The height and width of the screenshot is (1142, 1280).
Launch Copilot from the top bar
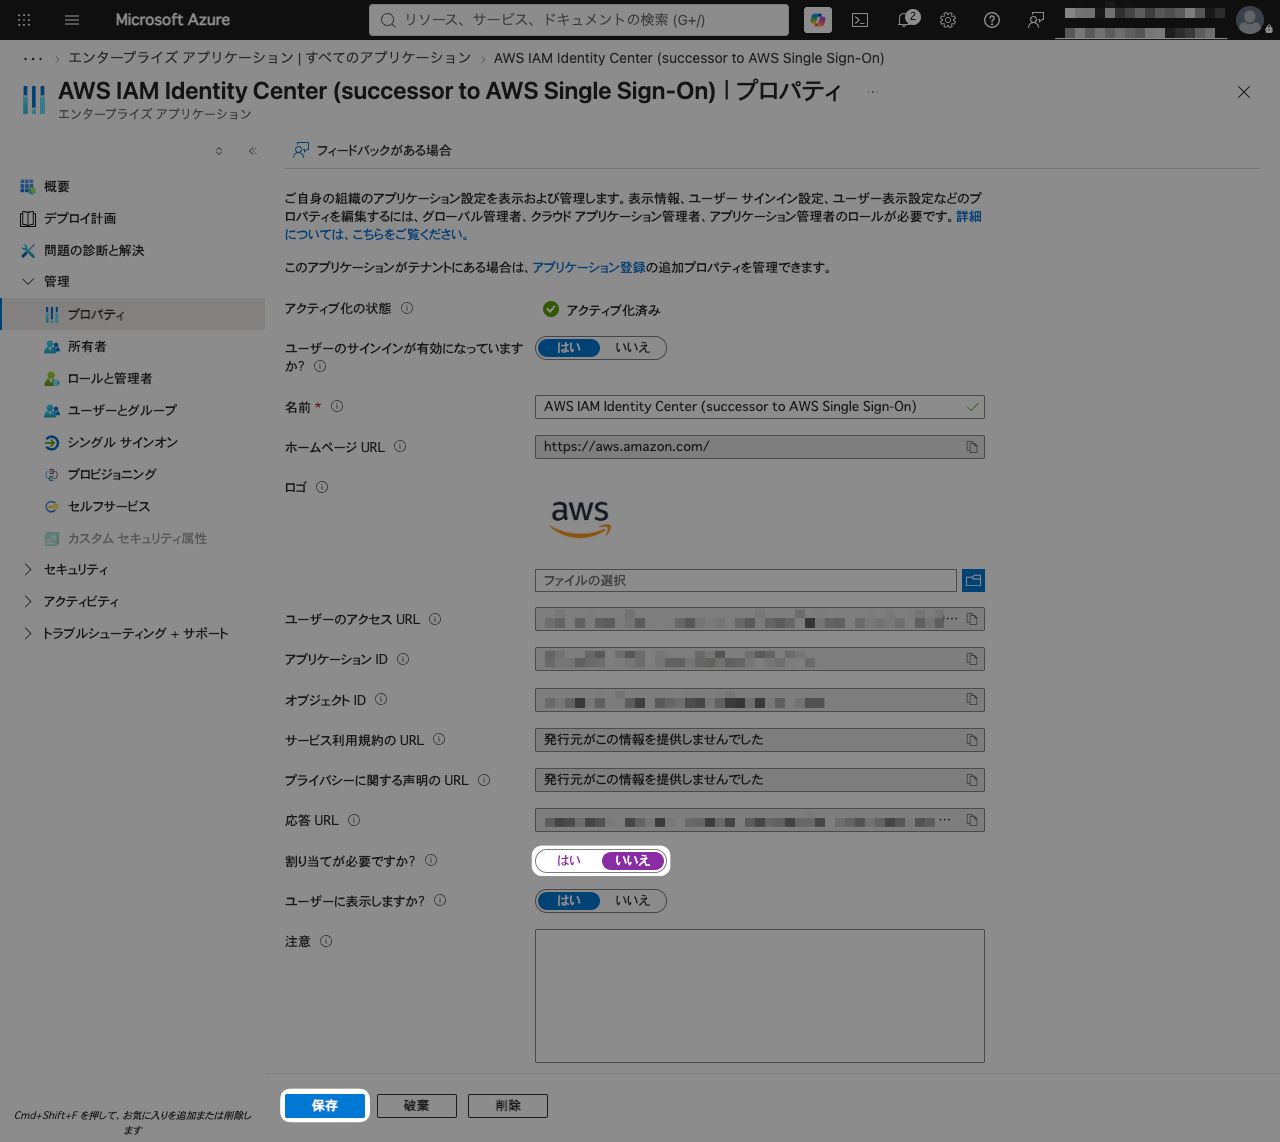point(818,20)
